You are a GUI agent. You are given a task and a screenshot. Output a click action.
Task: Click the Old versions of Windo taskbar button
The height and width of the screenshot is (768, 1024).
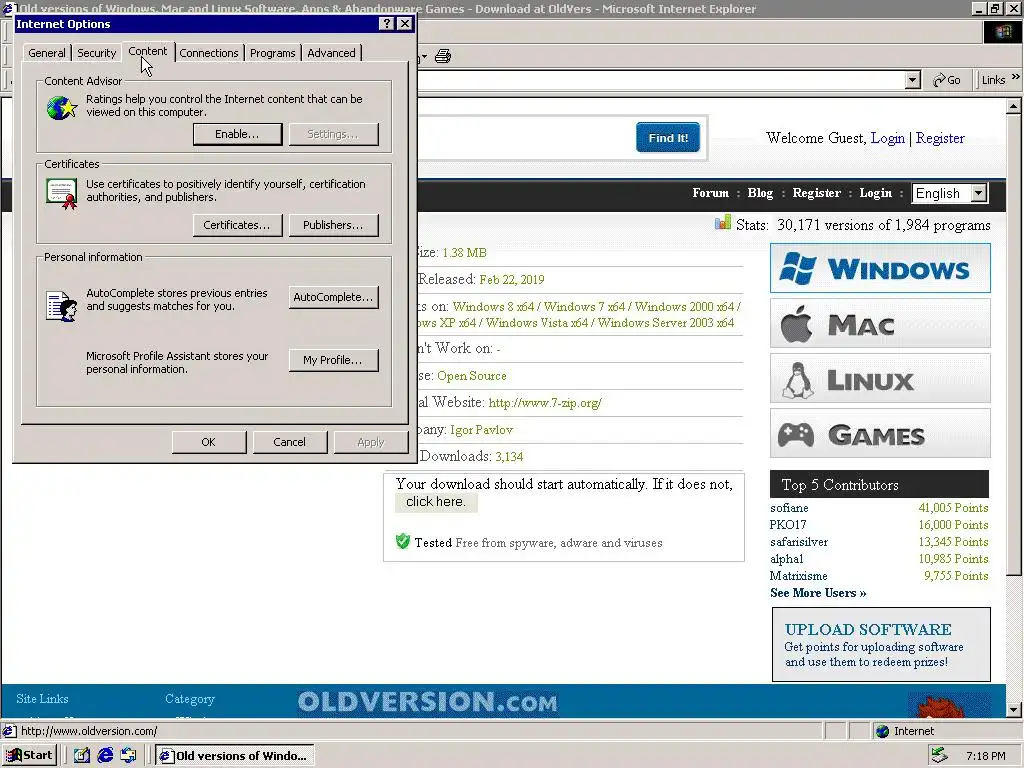[235, 756]
